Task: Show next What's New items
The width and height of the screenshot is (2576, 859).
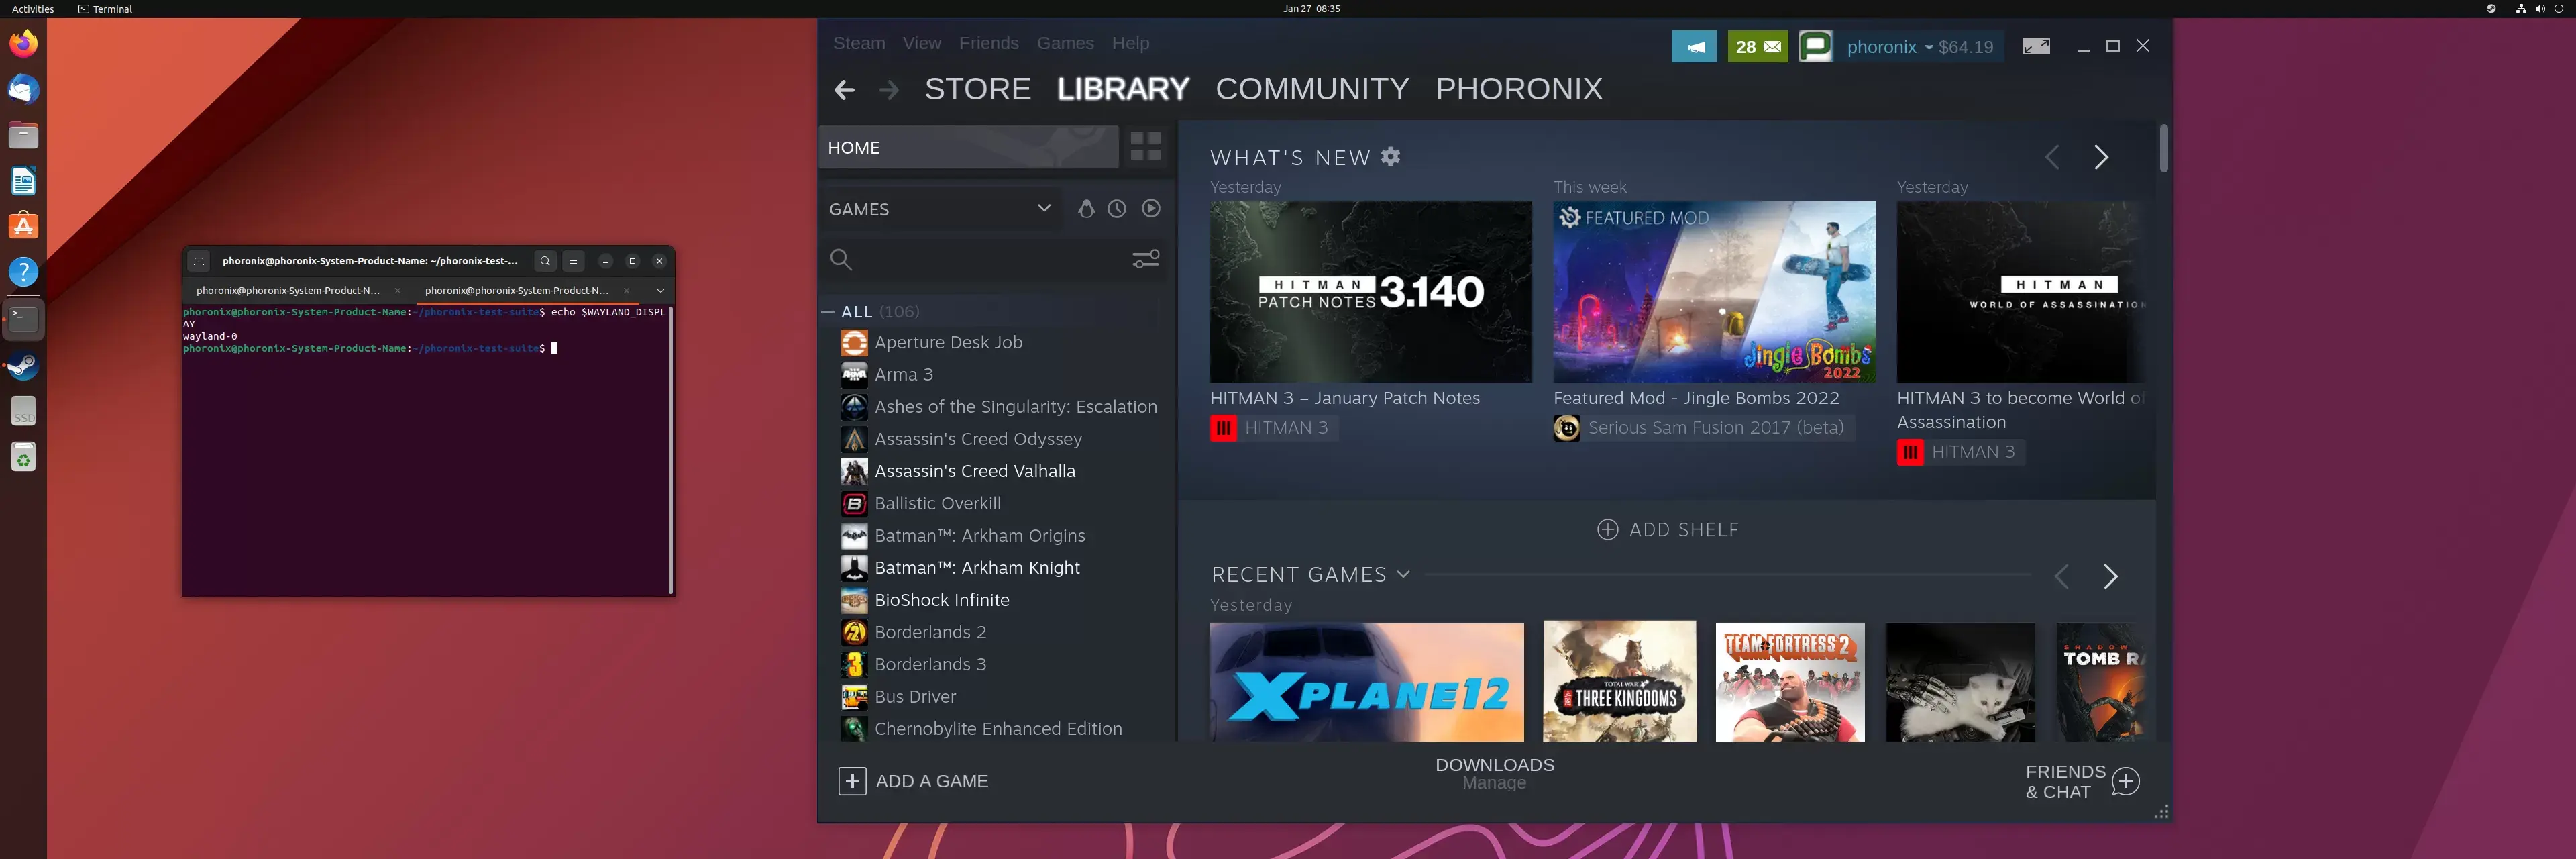Action: (x=2101, y=157)
